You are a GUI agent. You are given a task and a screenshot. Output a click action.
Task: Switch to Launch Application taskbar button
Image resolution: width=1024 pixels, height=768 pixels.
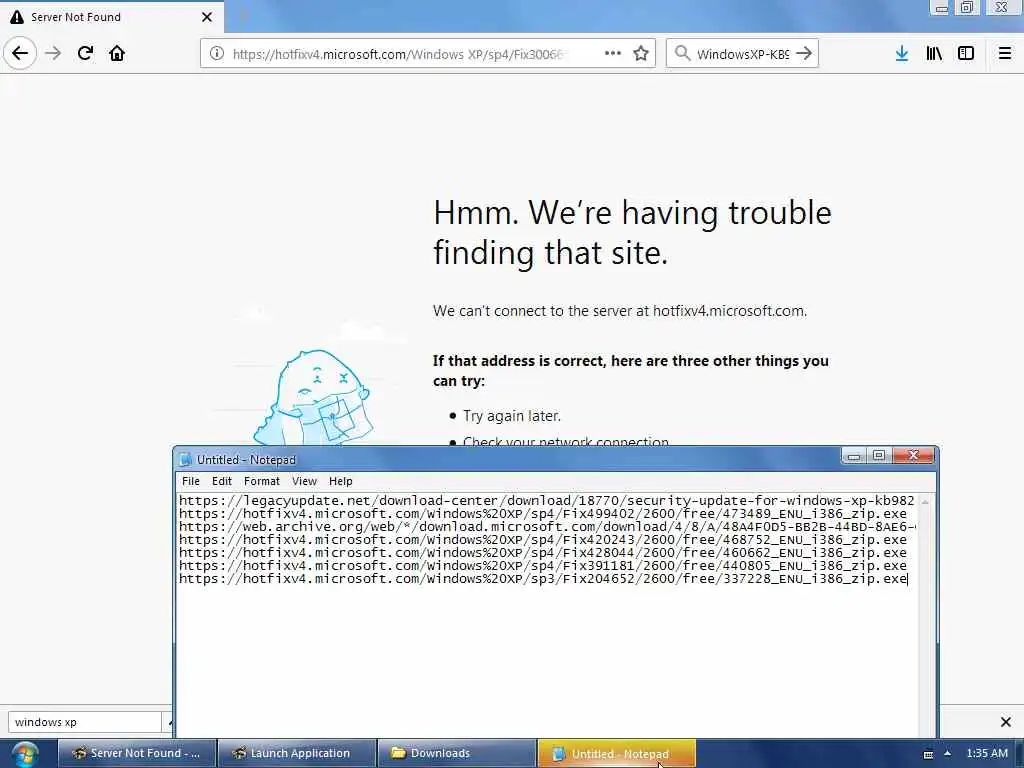296,753
